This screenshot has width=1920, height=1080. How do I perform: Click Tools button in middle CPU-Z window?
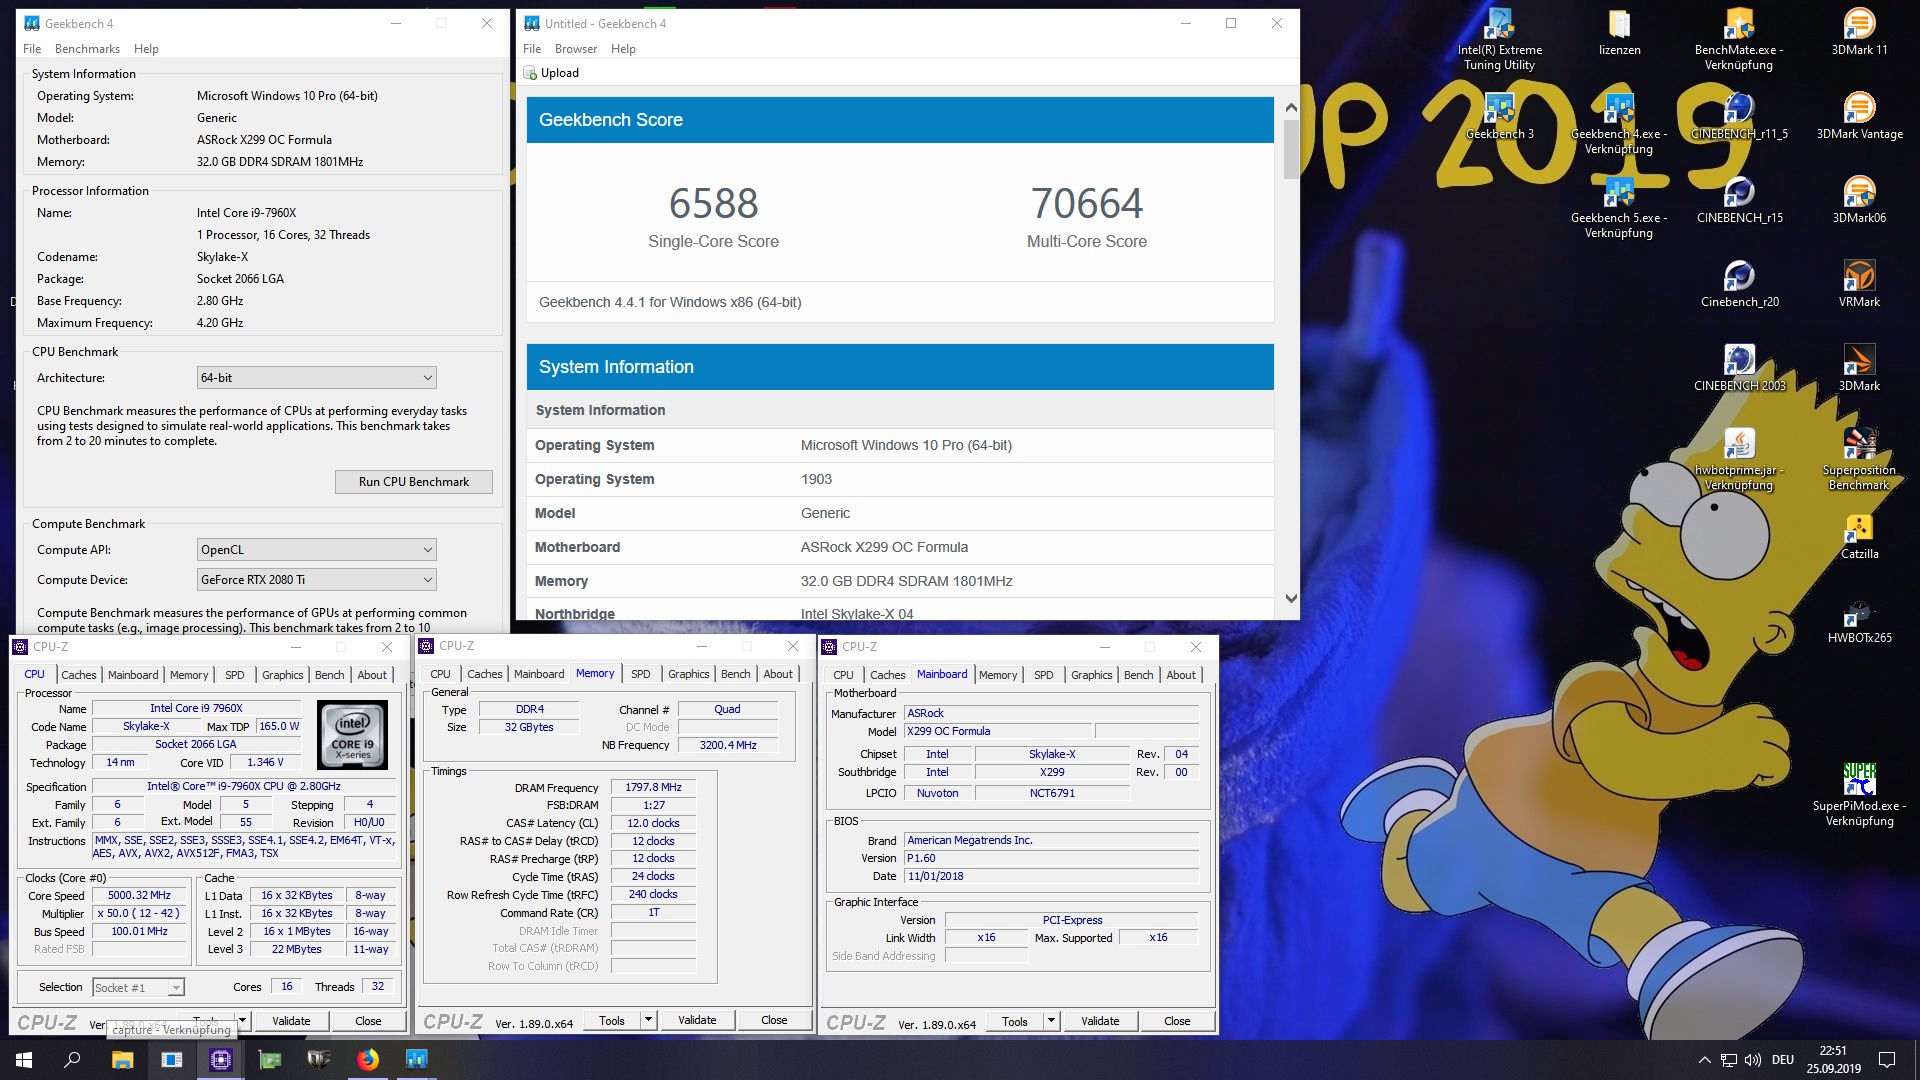click(x=612, y=1021)
